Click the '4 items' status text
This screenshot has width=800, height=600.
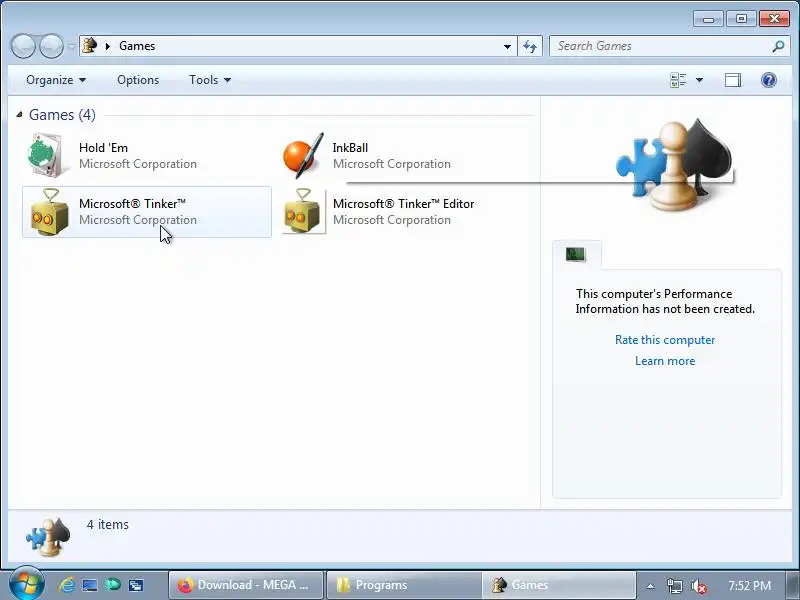pyautogui.click(x=108, y=524)
